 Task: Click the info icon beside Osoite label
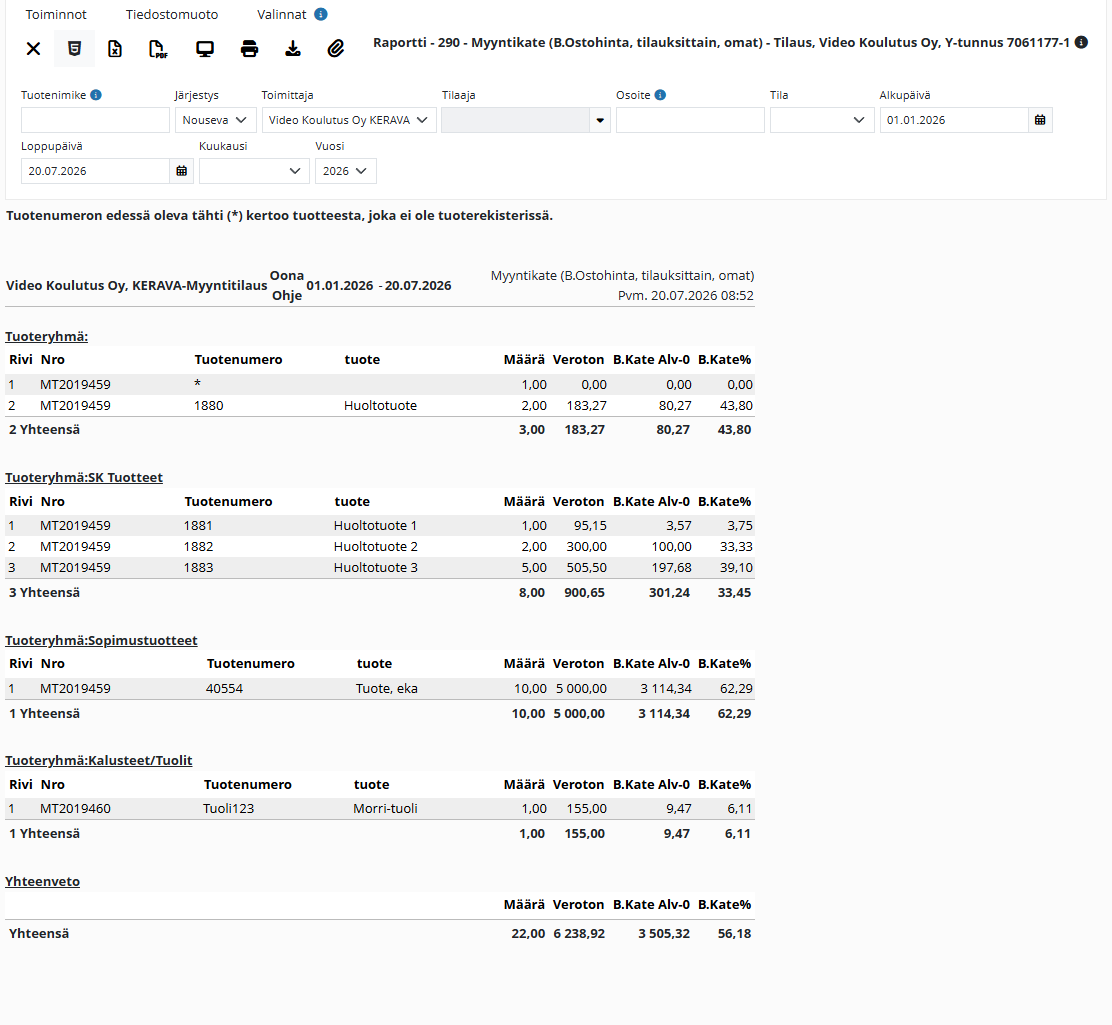(660, 95)
